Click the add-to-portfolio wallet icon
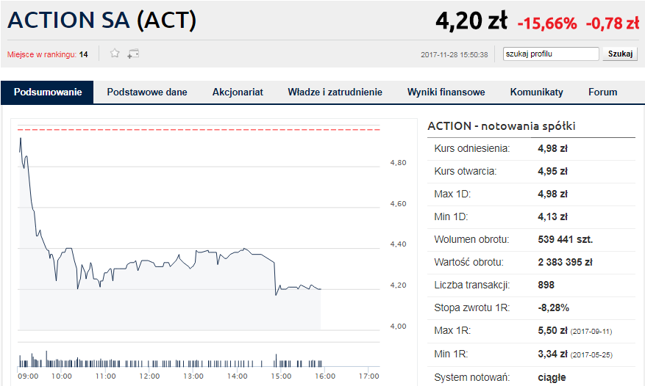 pyautogui.click(x=133, y=53)
